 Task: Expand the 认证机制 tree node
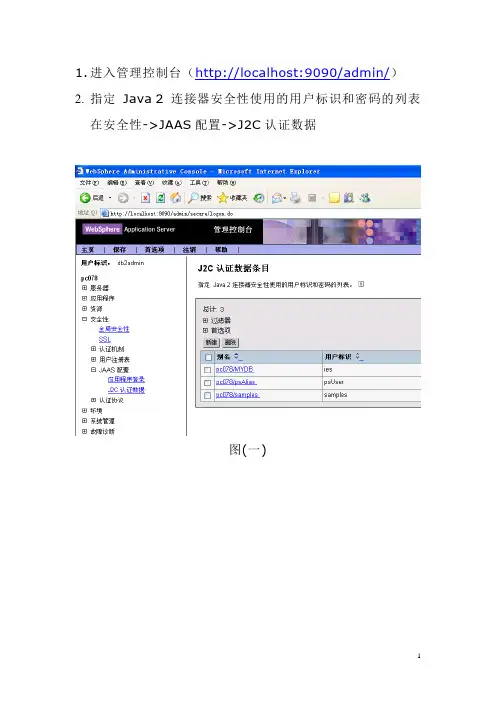click(x=94, y=348)
